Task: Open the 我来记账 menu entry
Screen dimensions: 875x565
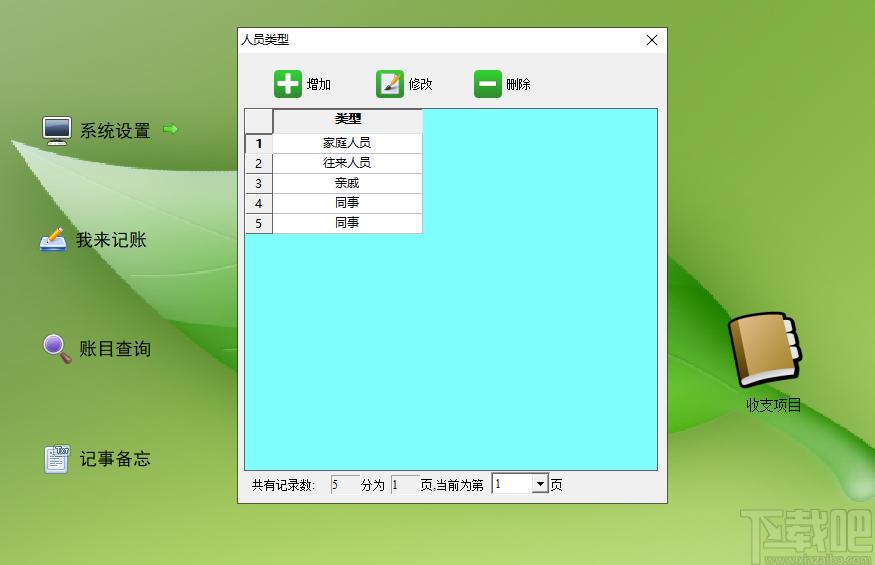Action: [111, 240]
